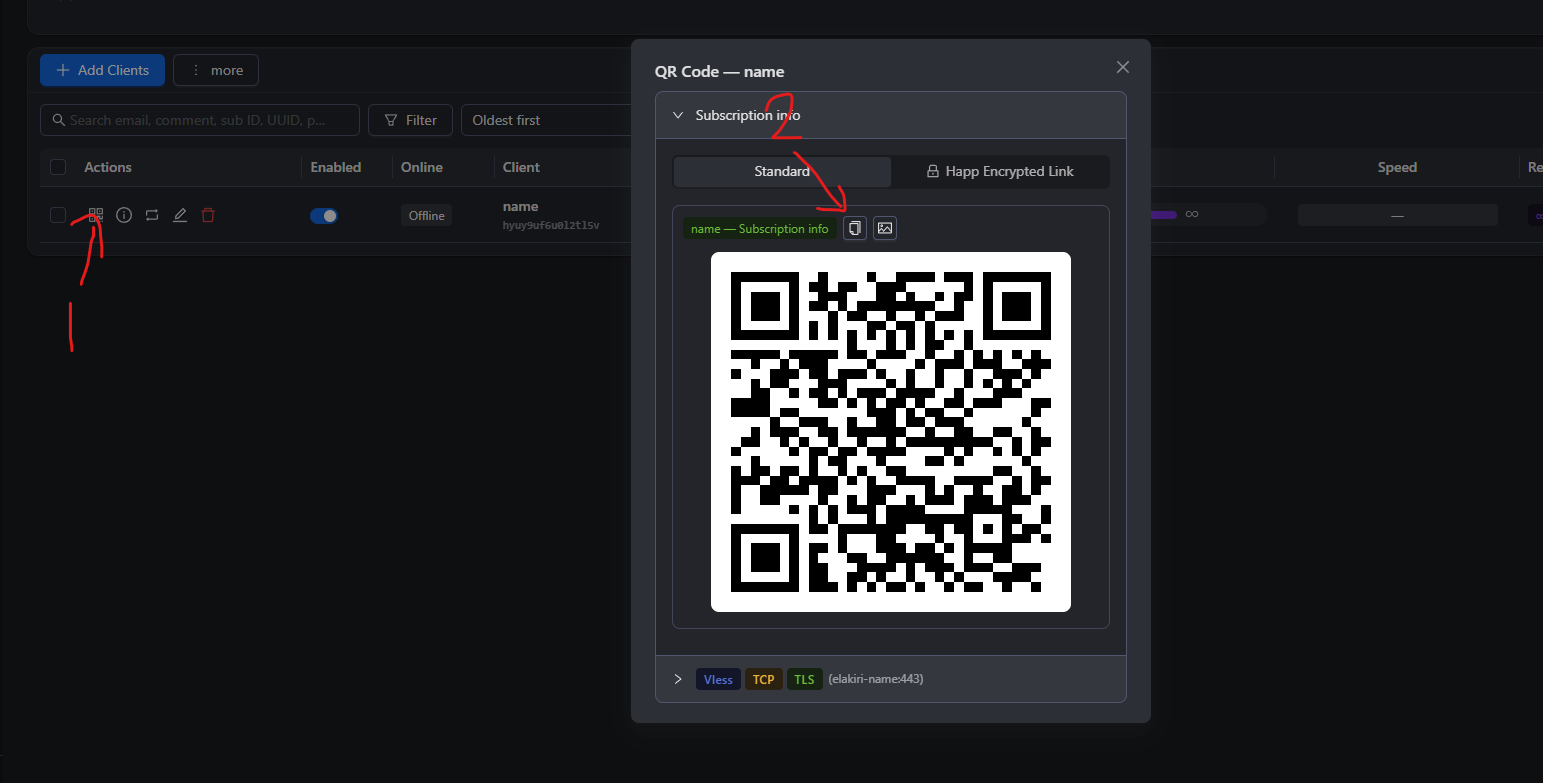The width and height of the screenshot is (1543, 783).
Task: Click the Online column header
Action: [422, 167]
